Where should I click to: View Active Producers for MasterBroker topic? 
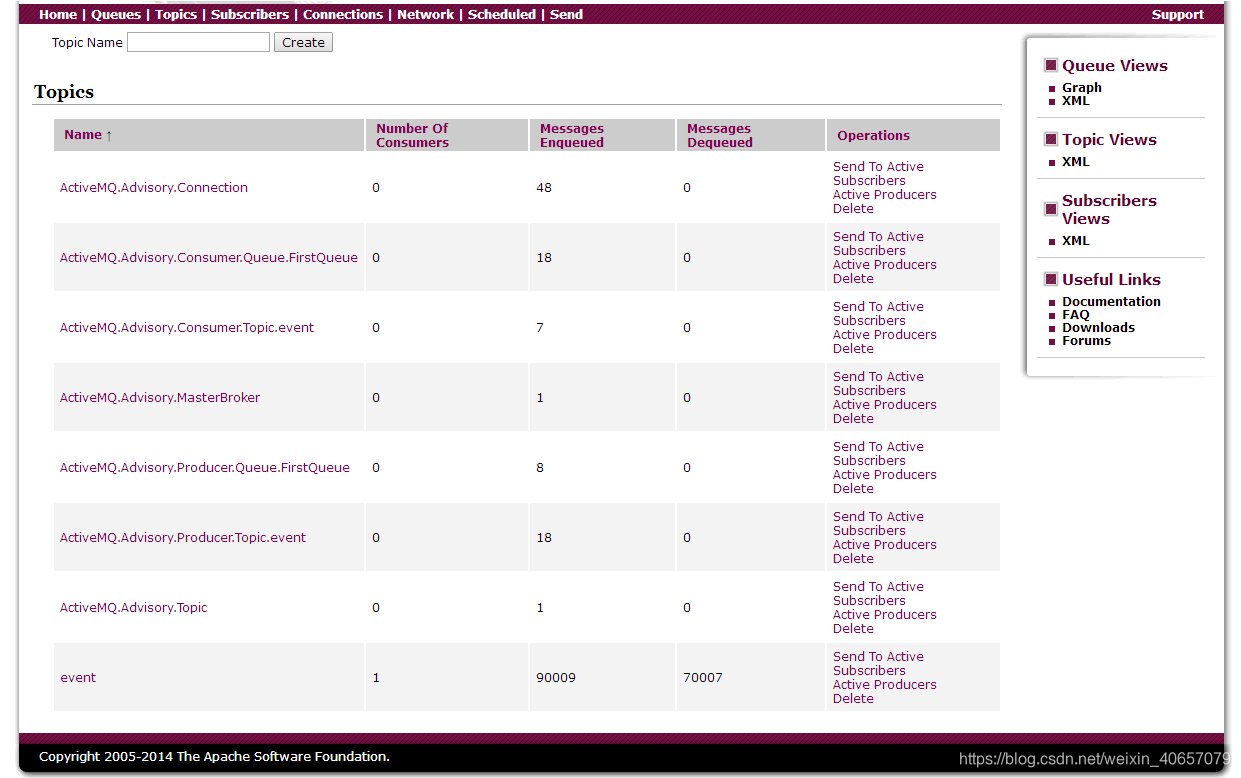[885, 405]
